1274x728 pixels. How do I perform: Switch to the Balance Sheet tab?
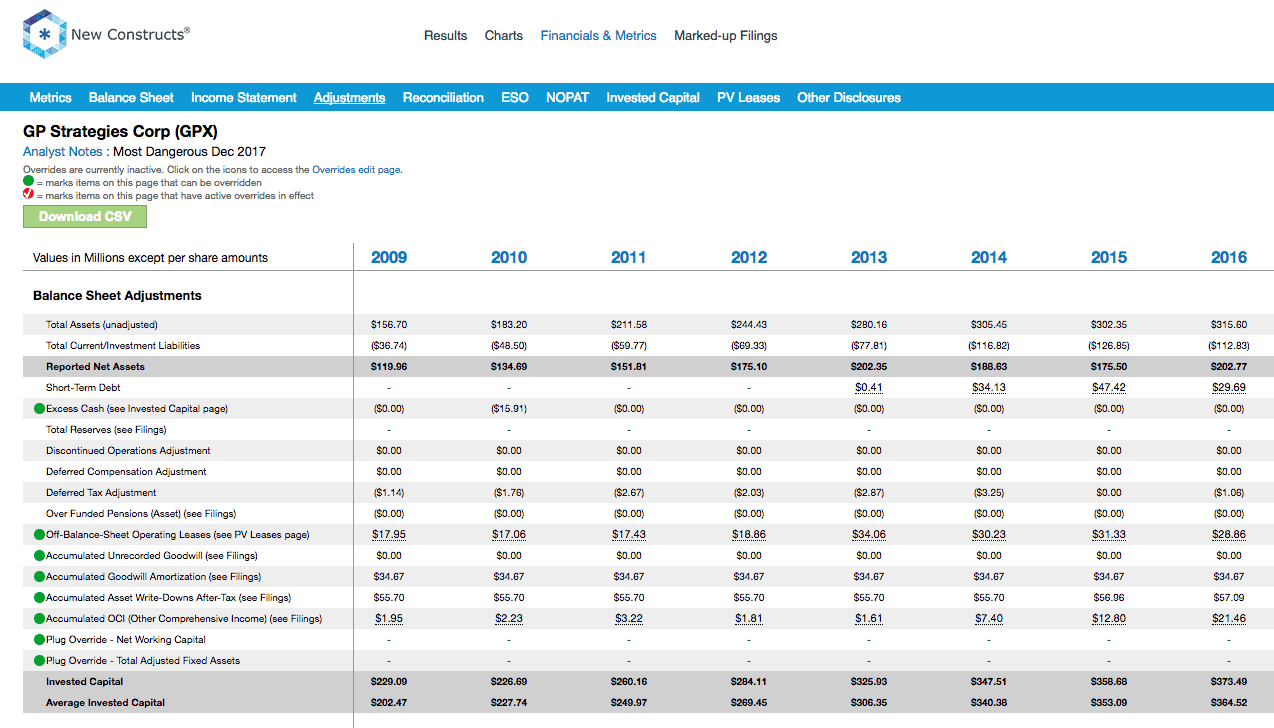coord(131,97)
